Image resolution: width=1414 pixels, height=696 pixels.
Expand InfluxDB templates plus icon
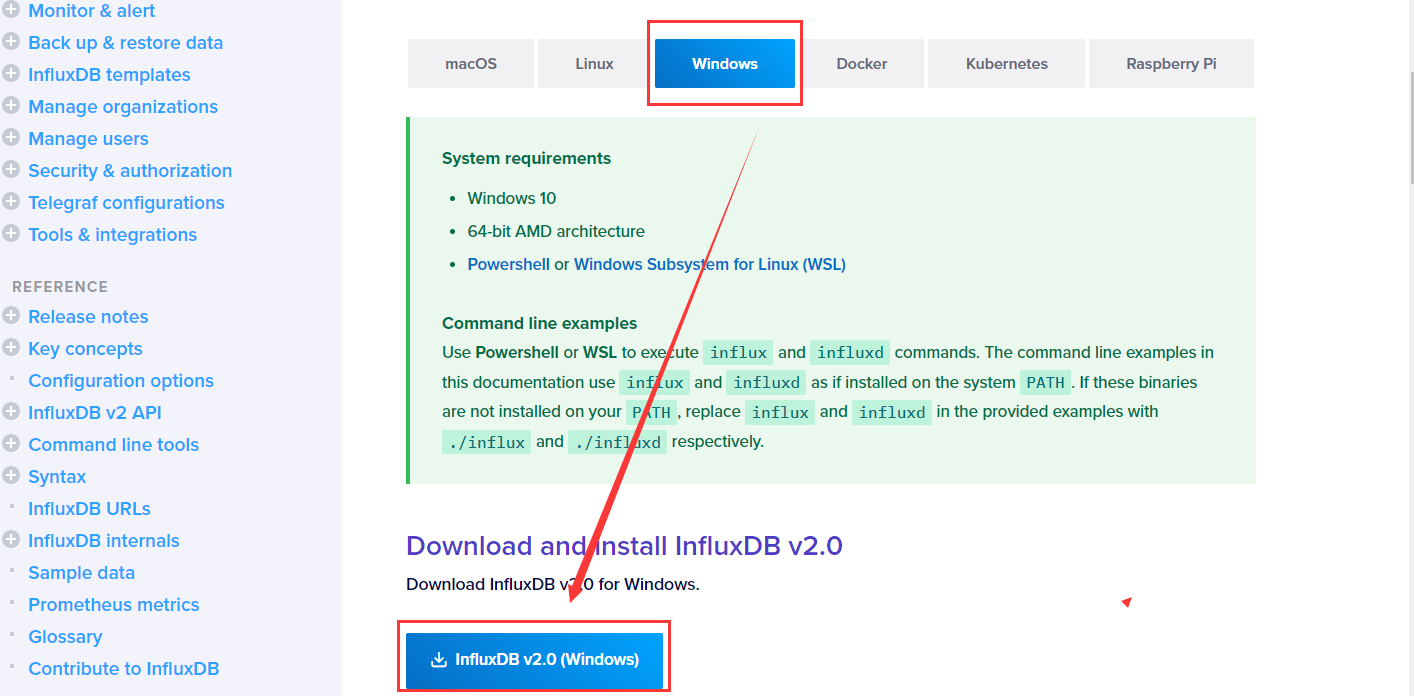[11, 74]
